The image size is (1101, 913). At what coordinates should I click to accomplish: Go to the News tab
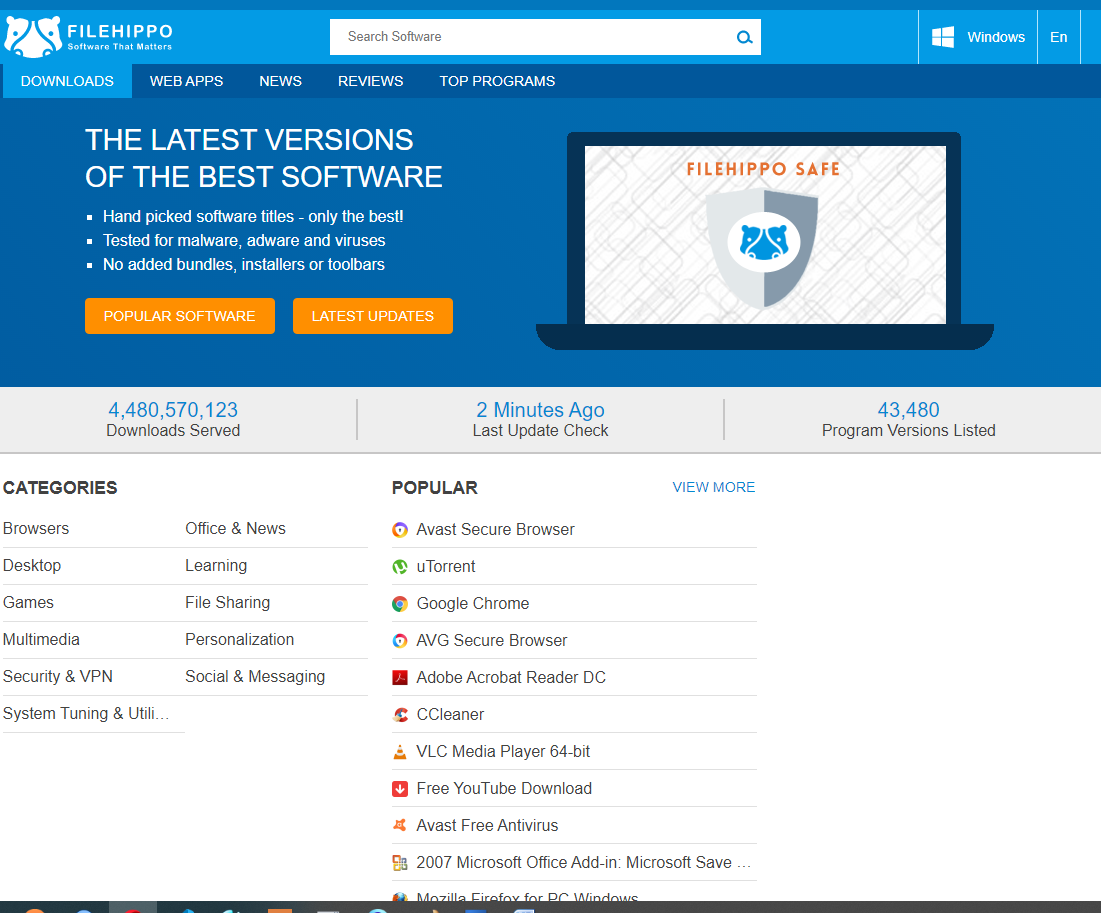pos(280,81)
